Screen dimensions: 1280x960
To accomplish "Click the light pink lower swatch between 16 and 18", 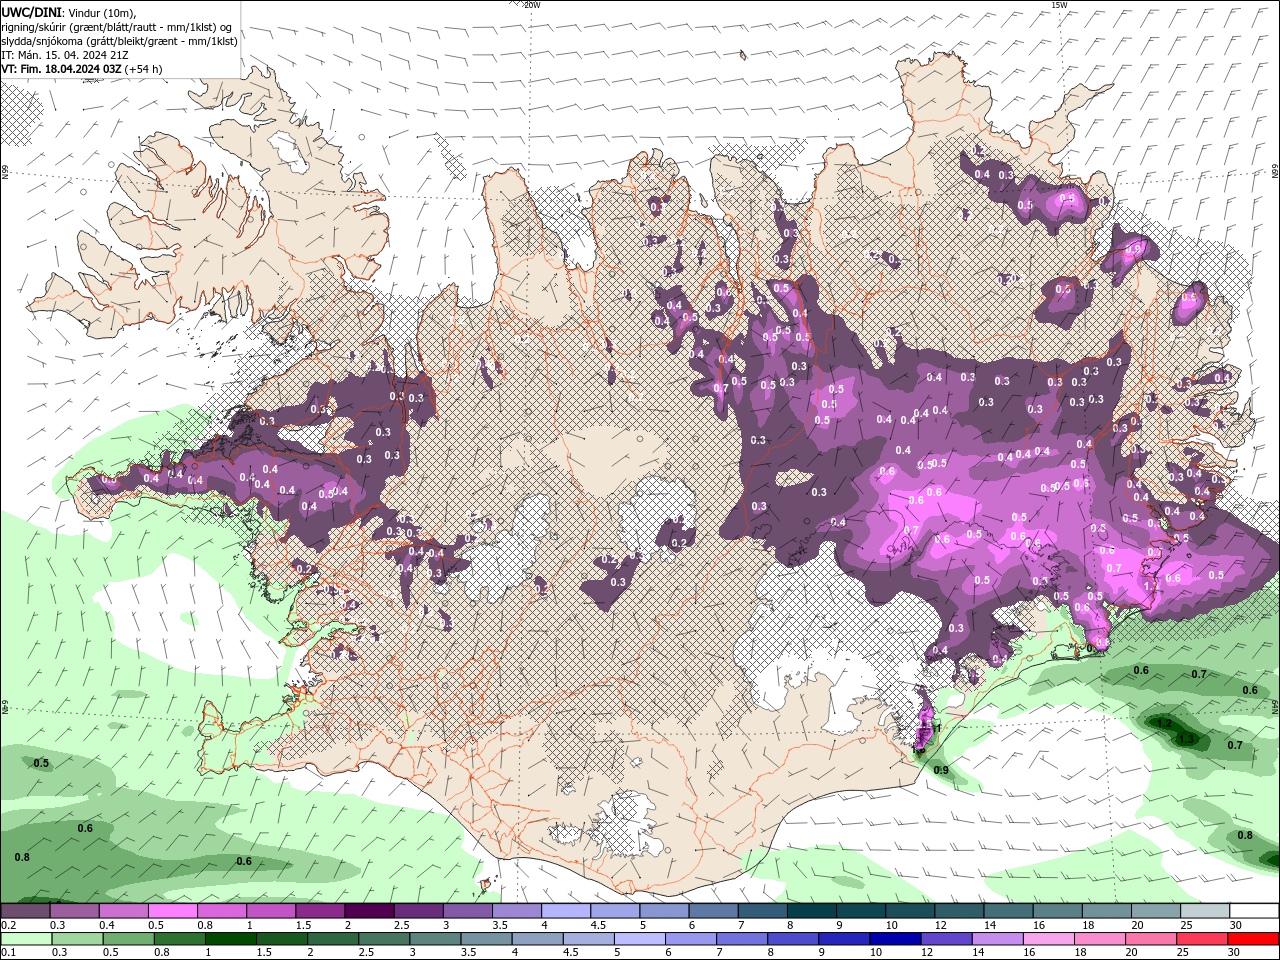I will point(1047,939).
